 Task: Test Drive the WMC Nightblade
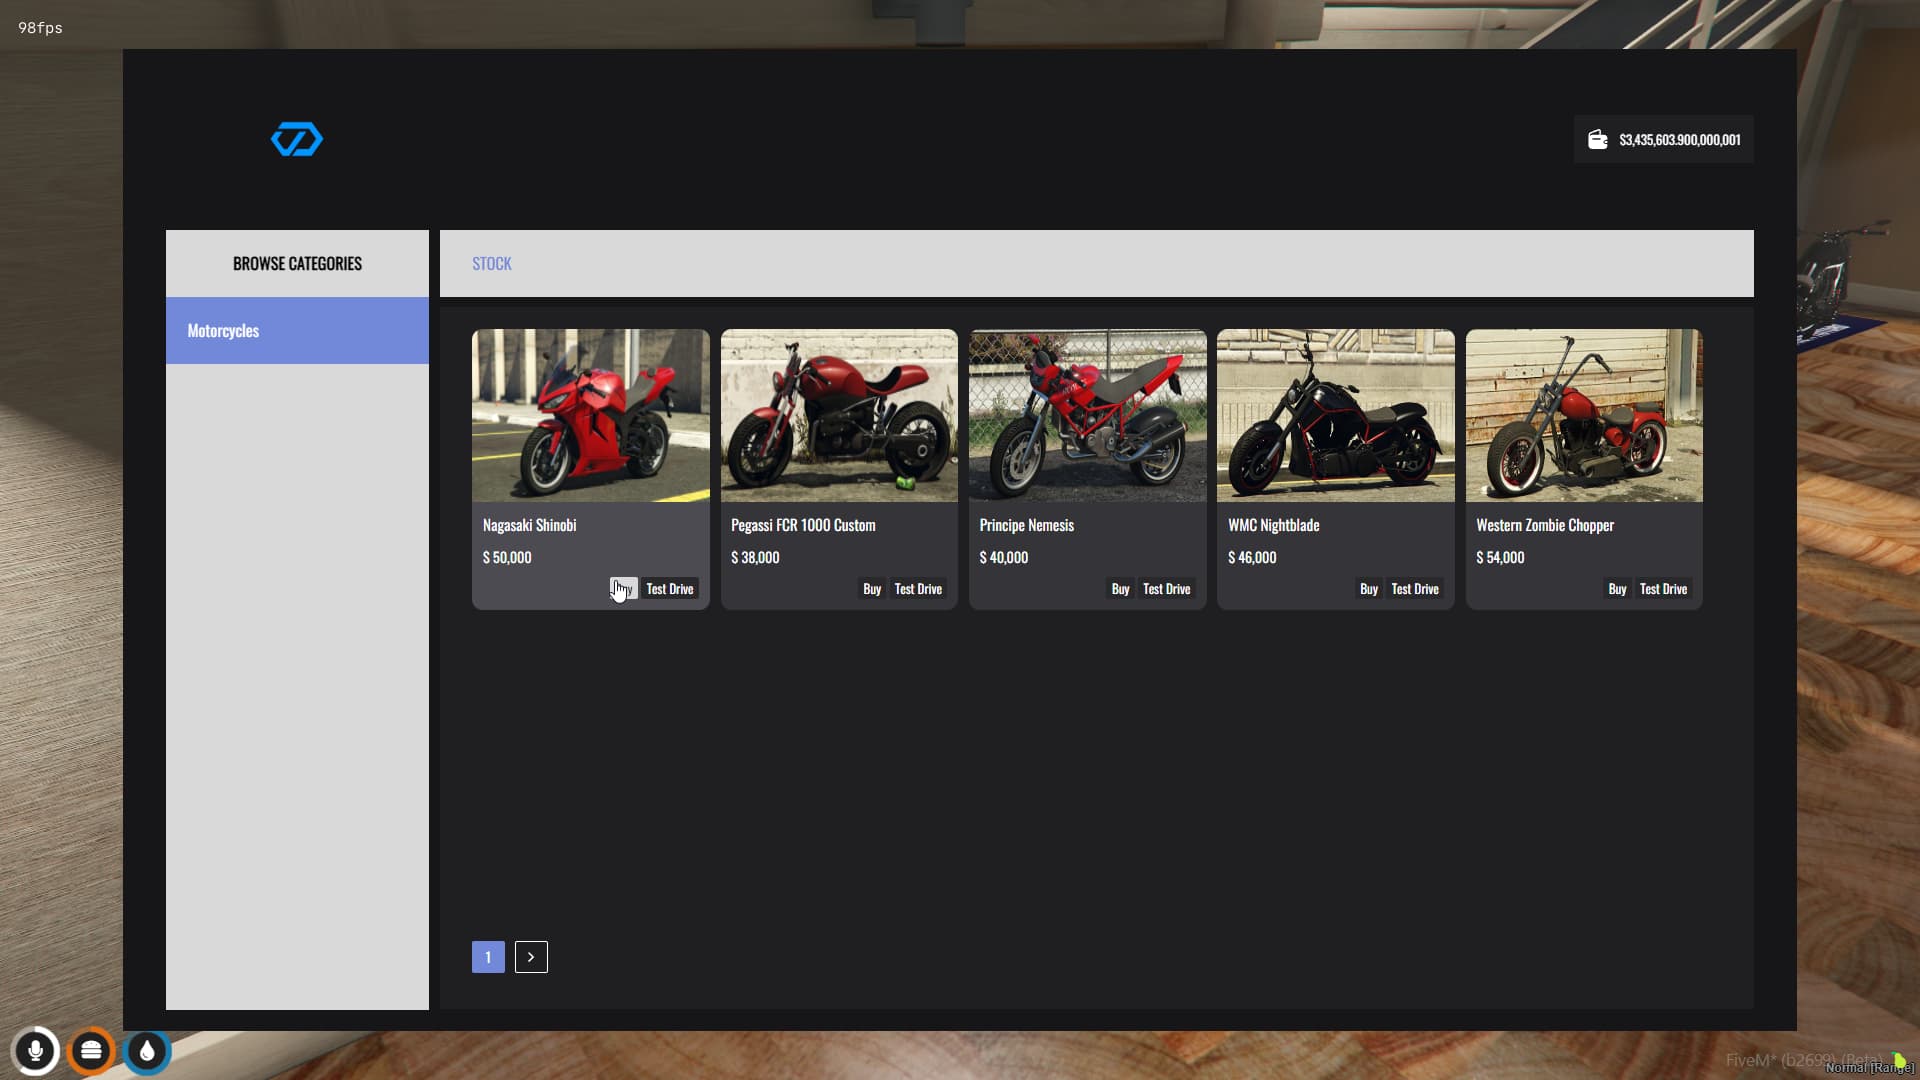point(1415,589)
